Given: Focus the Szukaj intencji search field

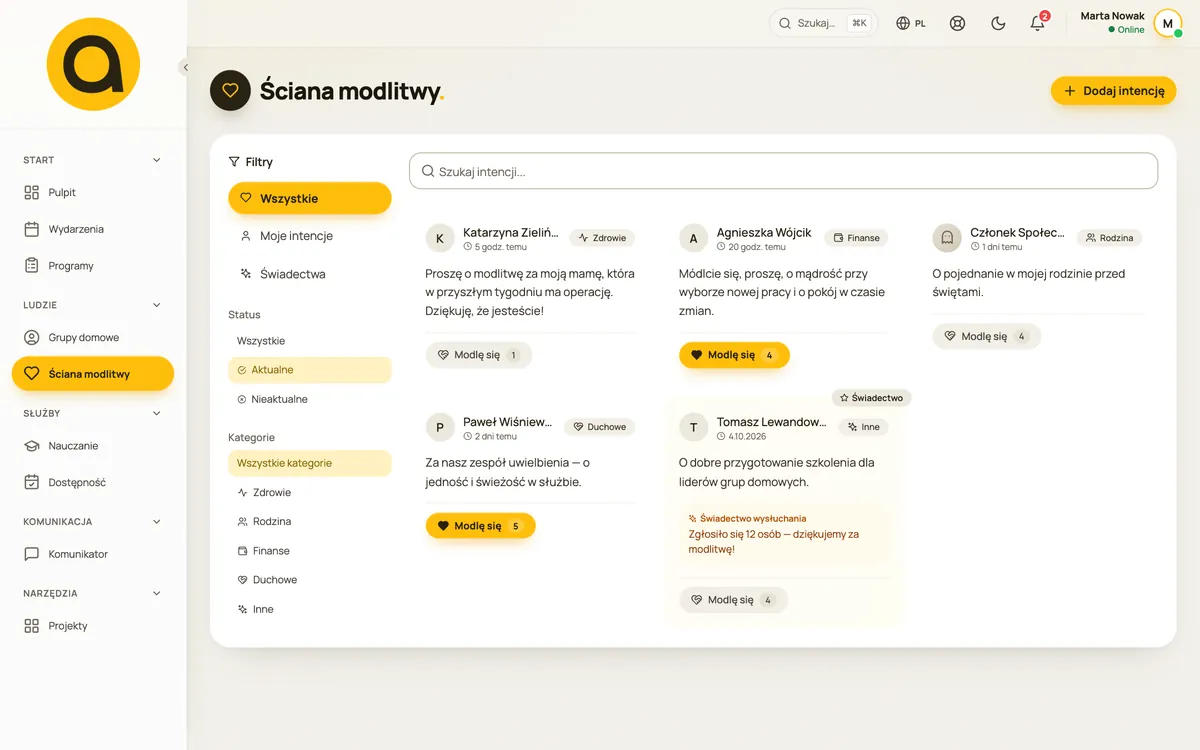Looking at the screenshot, I should 783,171.
